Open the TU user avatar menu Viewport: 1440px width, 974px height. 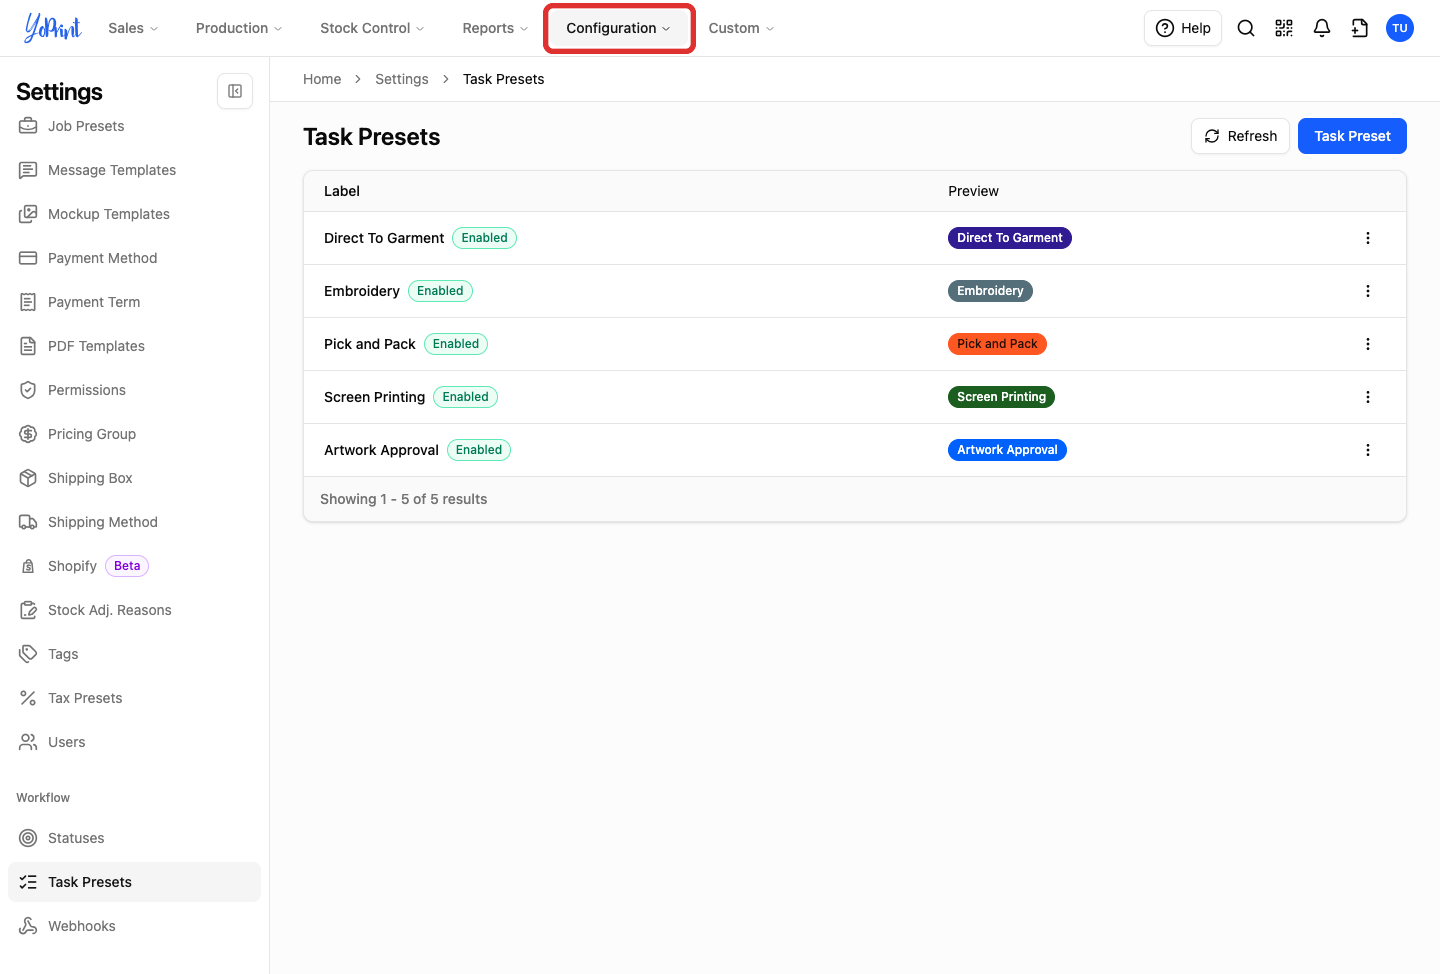pyautogui.click(x=1400, y=28)
